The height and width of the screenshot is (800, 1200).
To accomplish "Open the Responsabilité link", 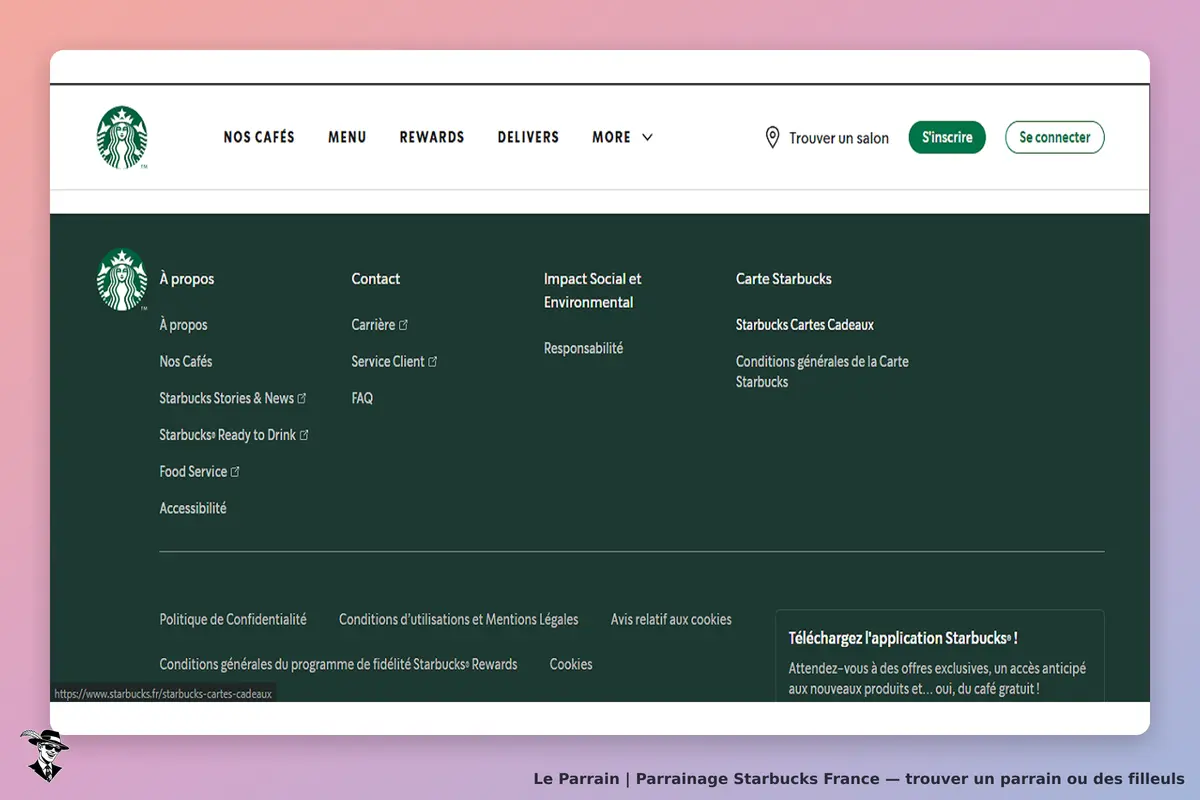I will [x=583, y=348].
